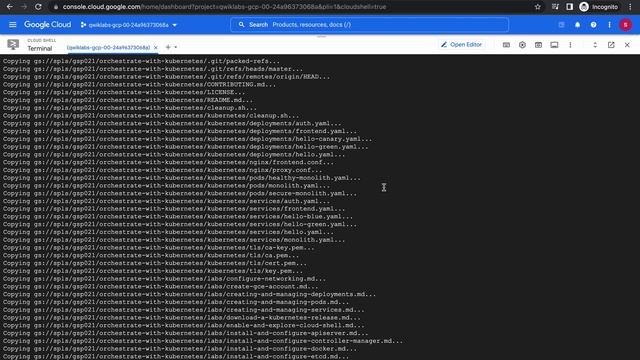
Task: Open the Google Cloud settings kebab menu
Action: (609, 25)
